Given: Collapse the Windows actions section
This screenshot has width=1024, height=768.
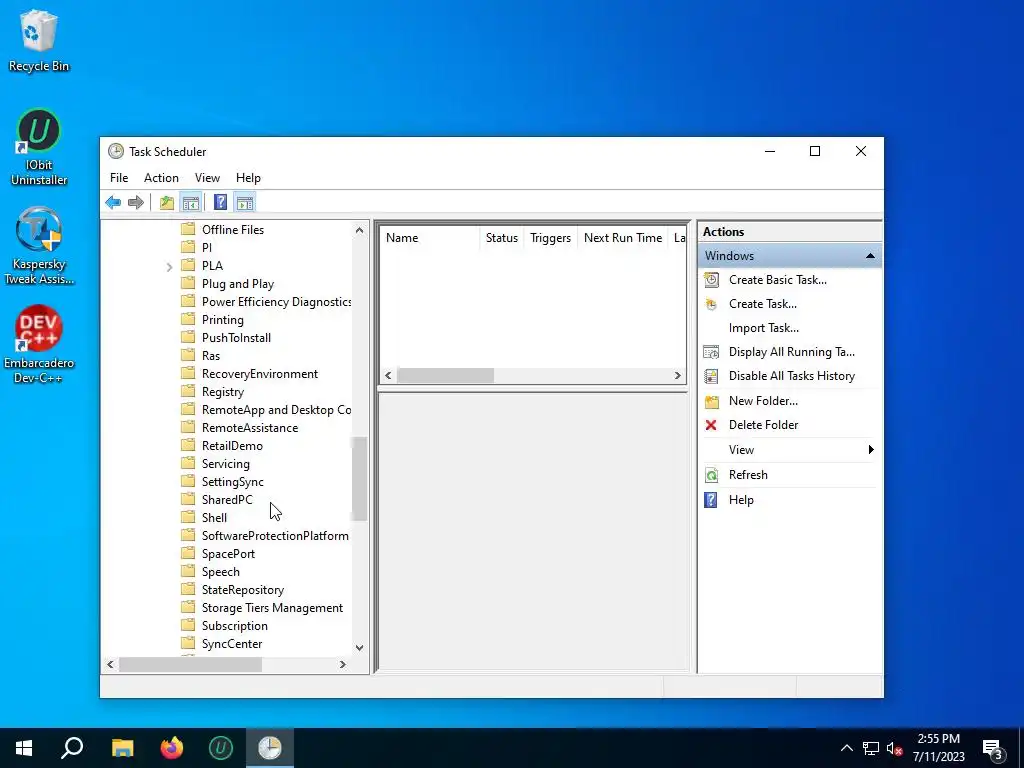Looking at the screenshot, I should coord(870,256).
